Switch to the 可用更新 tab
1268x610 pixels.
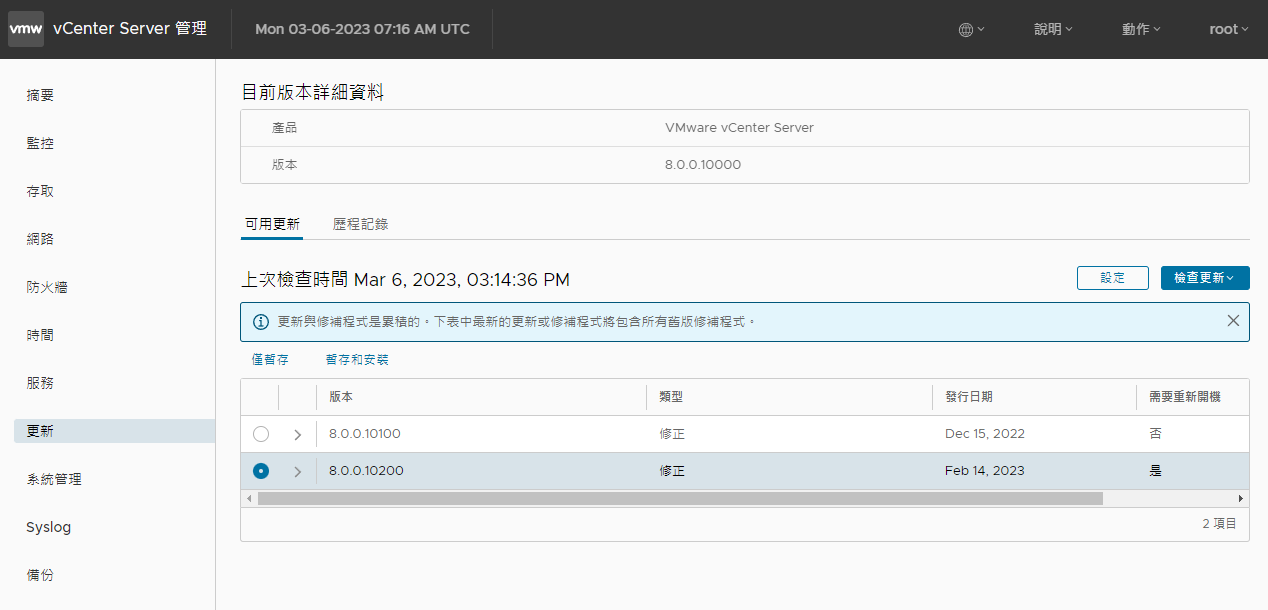[x=272, y=224]
